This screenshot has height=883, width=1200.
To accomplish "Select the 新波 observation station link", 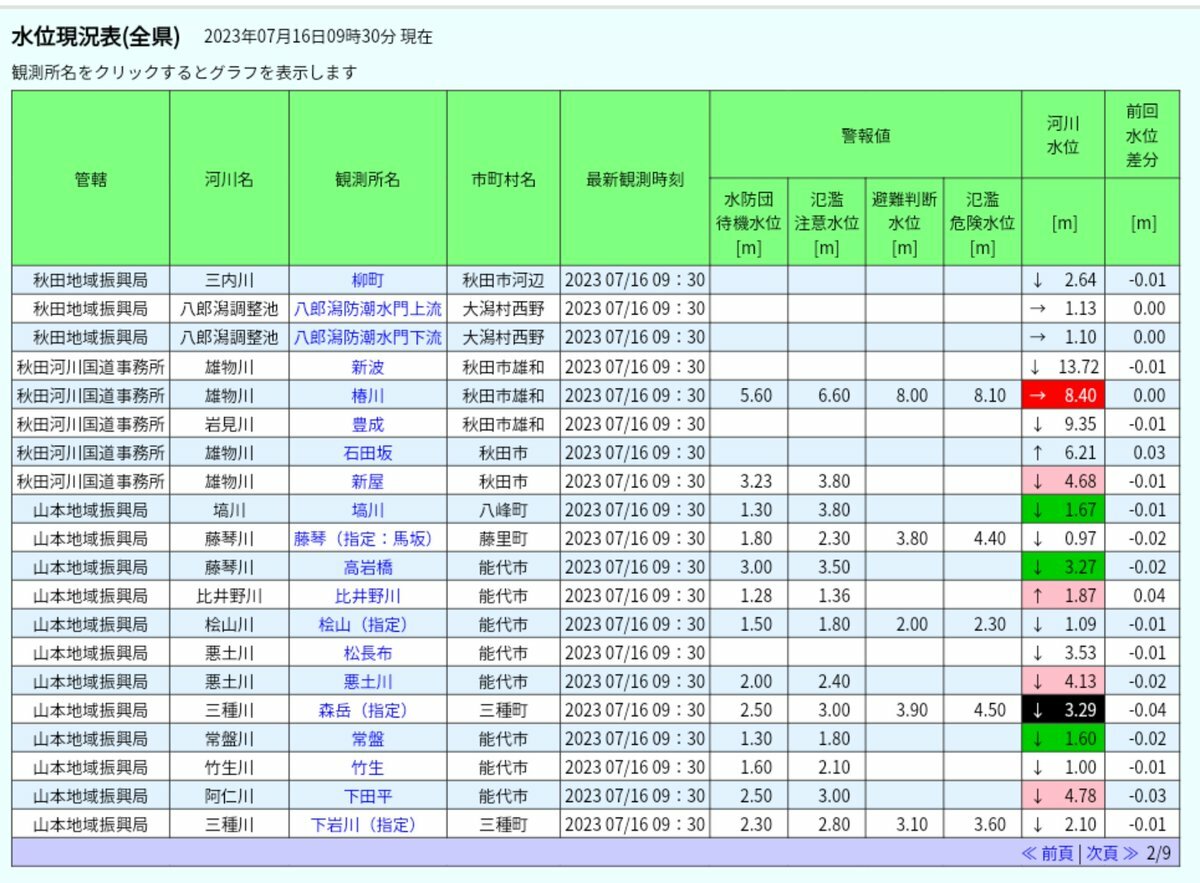I will pos(367,367).
